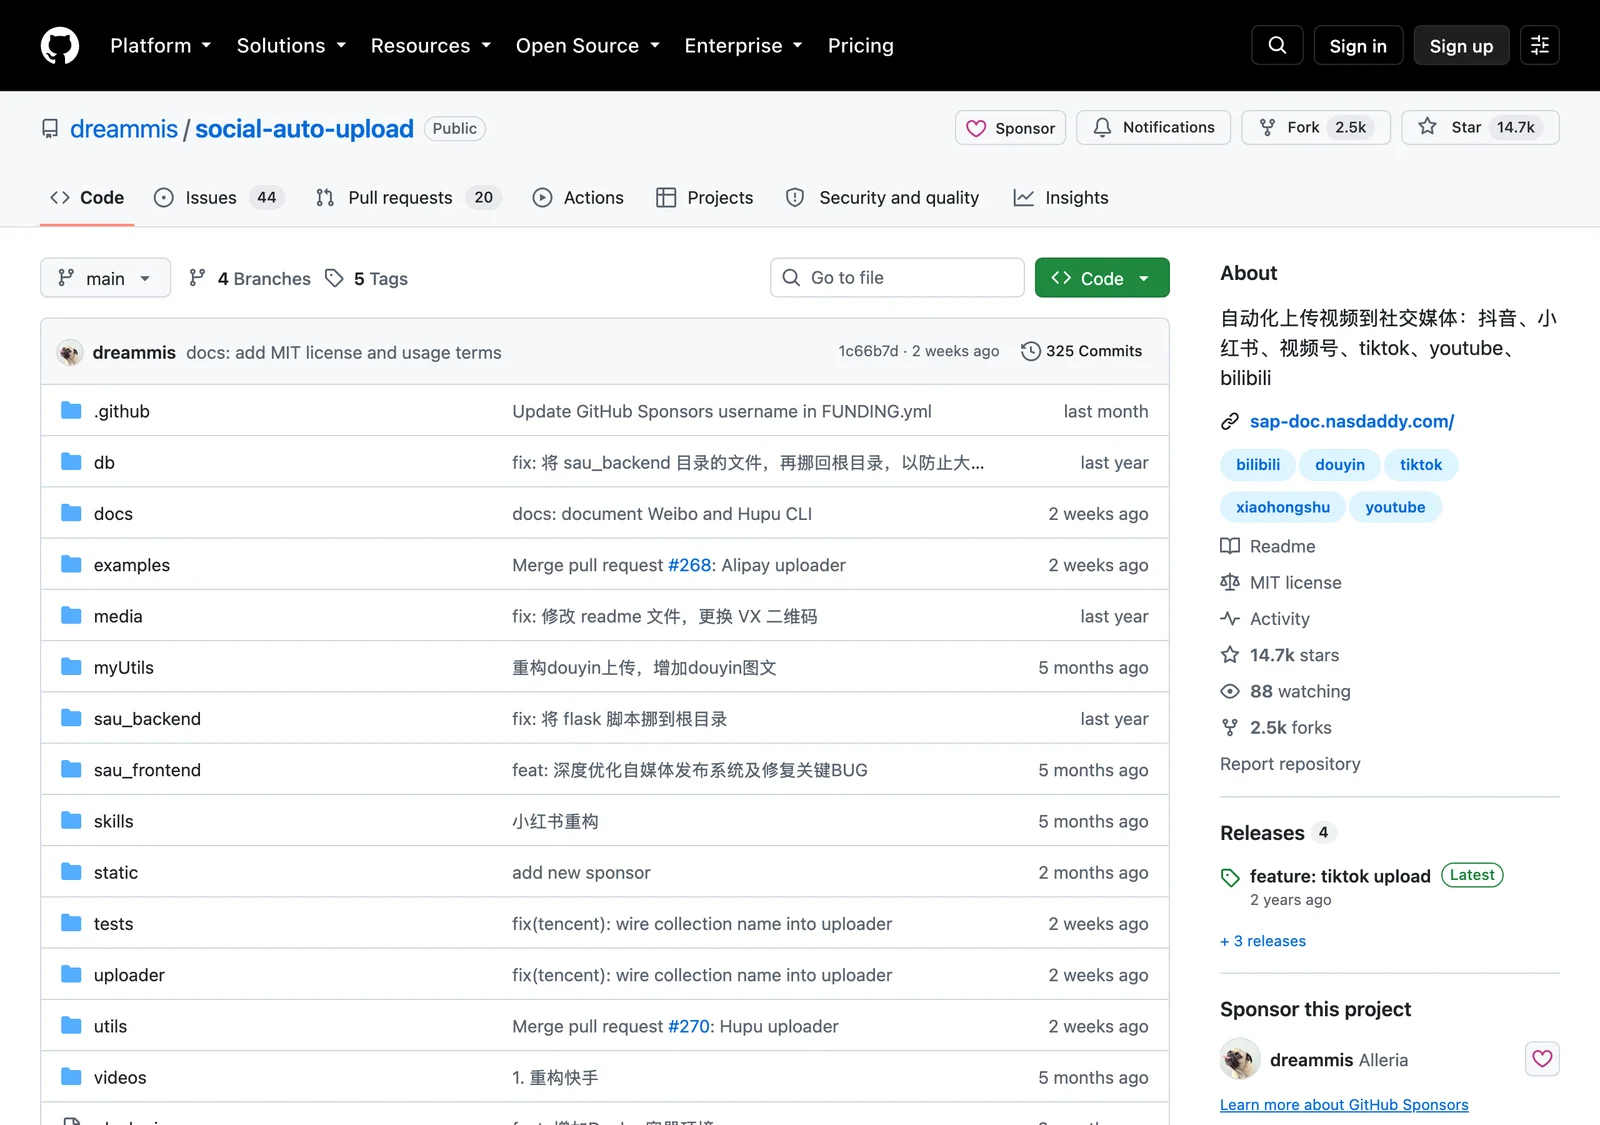This screenshot has width=1600, height=1125.
Task: Open the appearance settings icon beside Sign up
Action: coord(1540,45)
